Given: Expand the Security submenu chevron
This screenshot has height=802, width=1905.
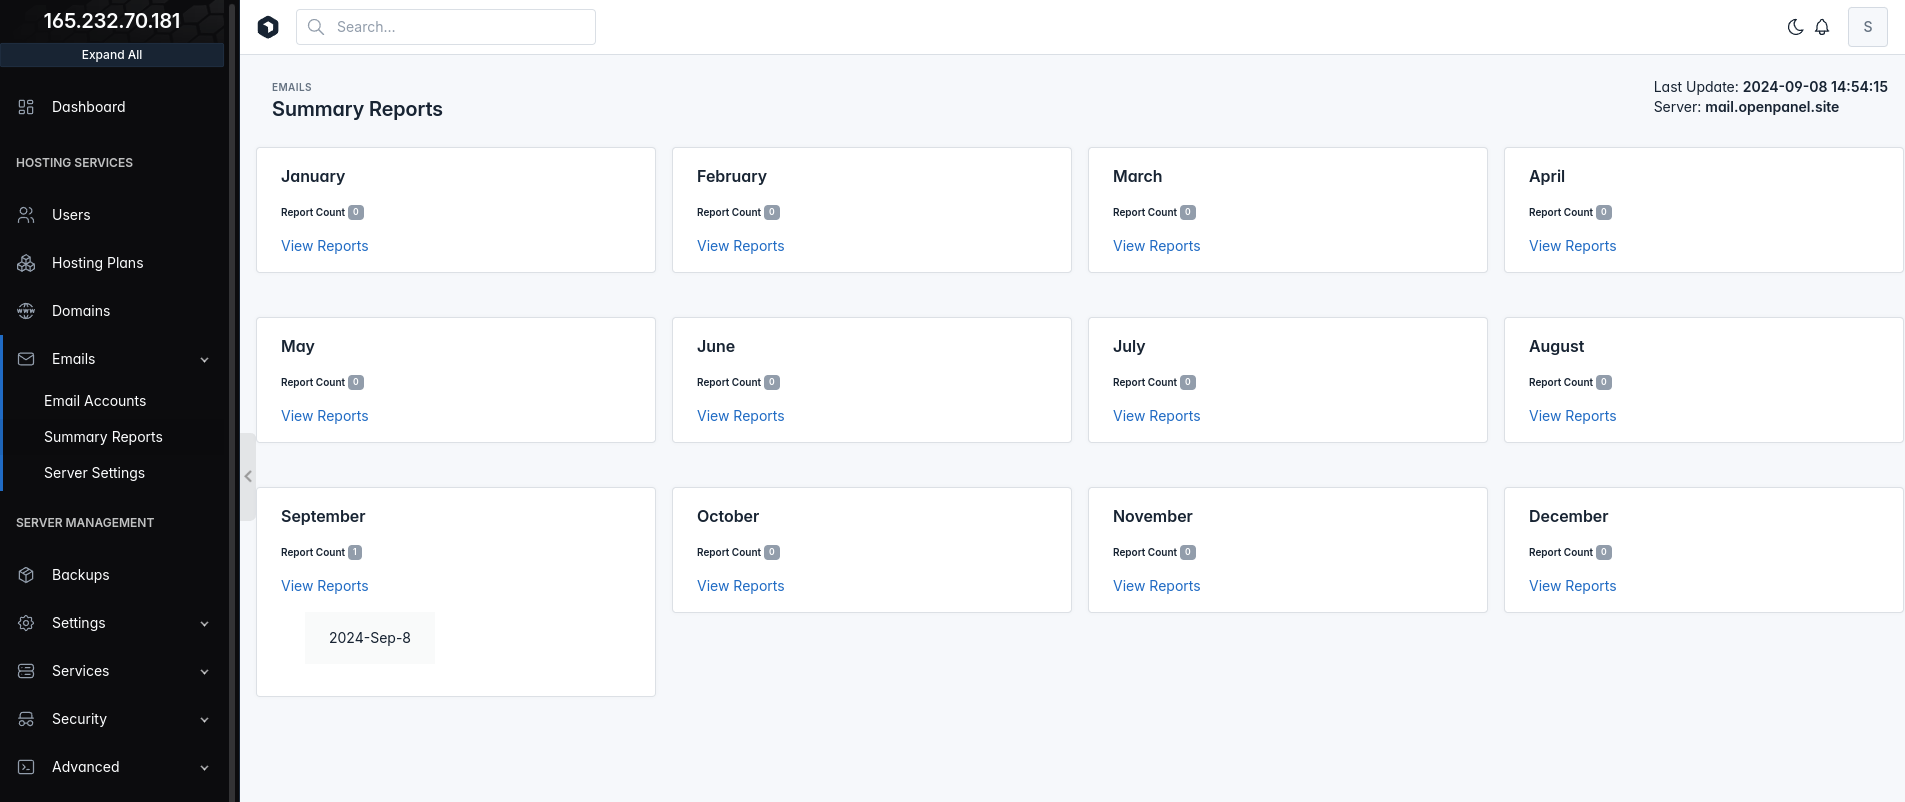Looking at the screenshot, I should pyautogui.click(x=204, y=720).
